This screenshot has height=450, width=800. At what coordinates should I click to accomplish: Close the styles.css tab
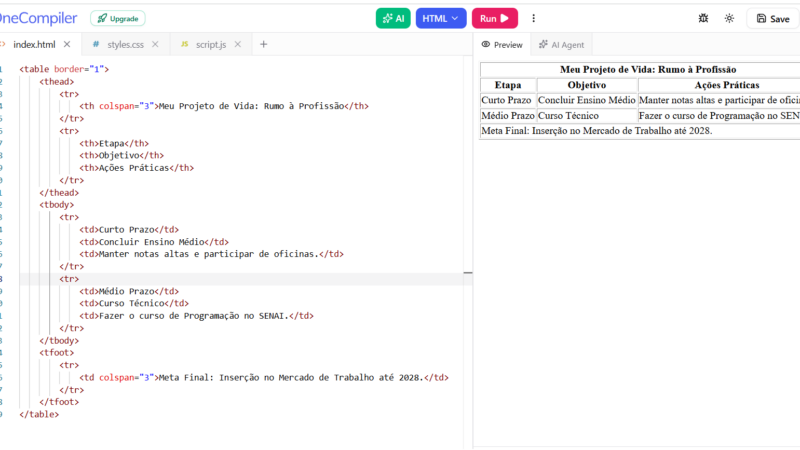[x=155, y=44]
